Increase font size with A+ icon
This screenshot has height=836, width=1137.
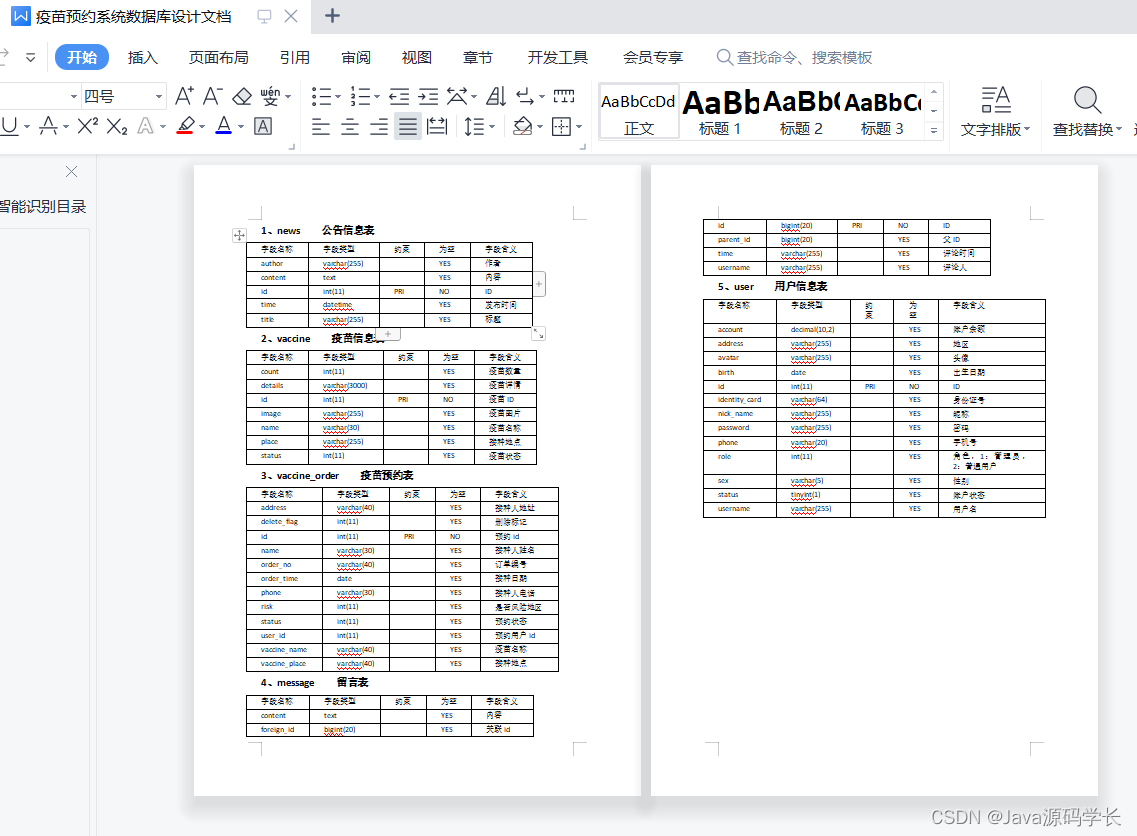tap(184, 96)
